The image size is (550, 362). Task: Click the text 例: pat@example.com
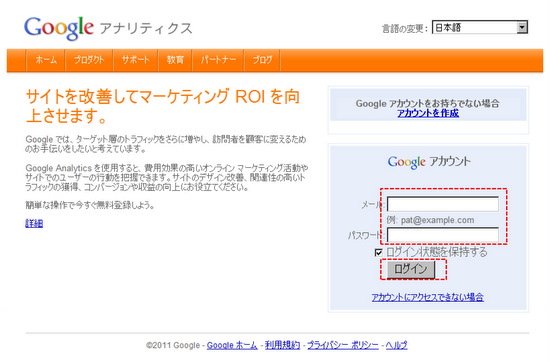[430, 220]
